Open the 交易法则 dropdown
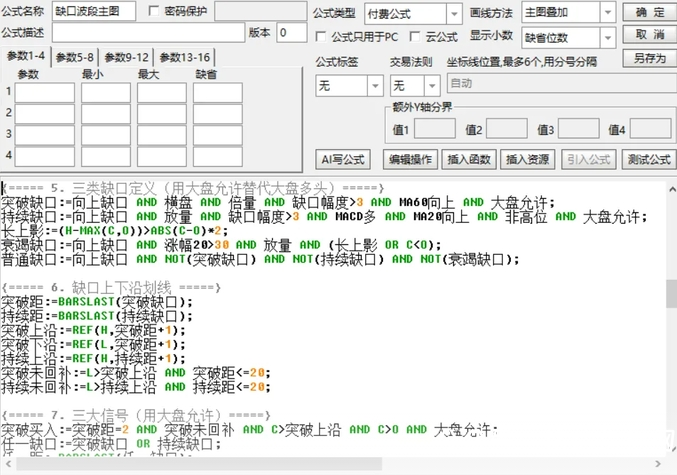 (415, 86)
